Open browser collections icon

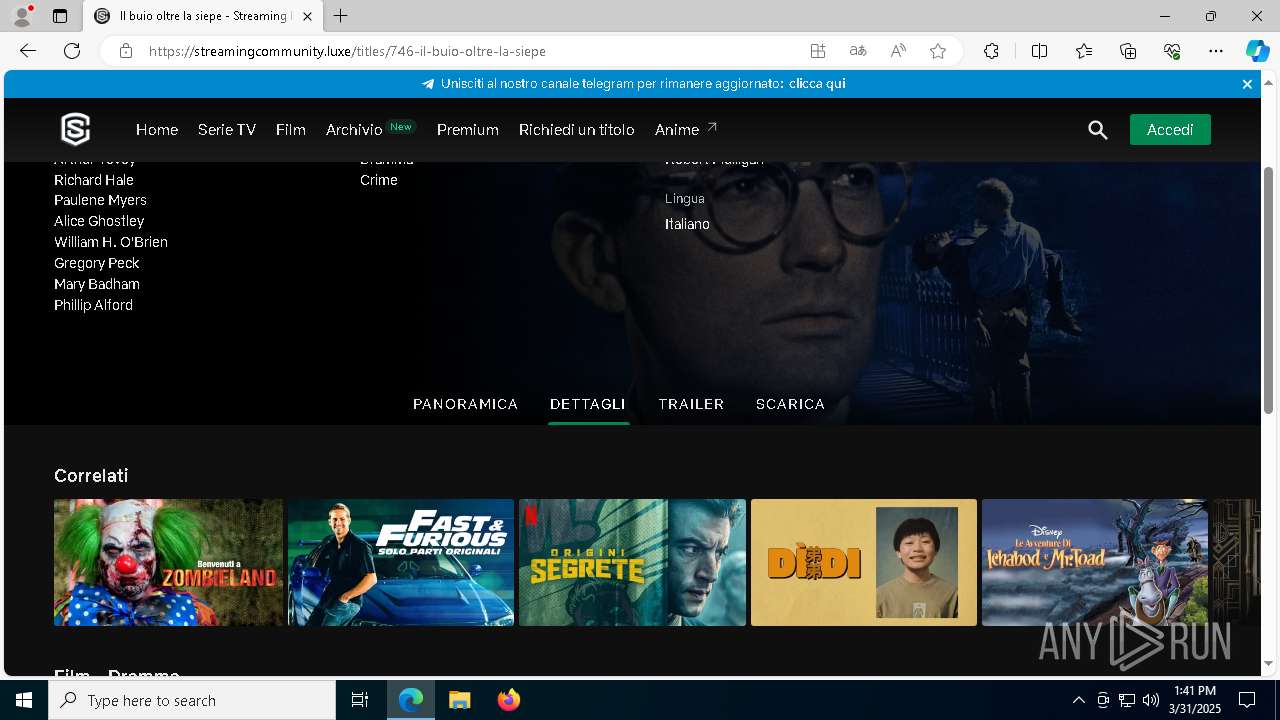(x=1128, y=51)
